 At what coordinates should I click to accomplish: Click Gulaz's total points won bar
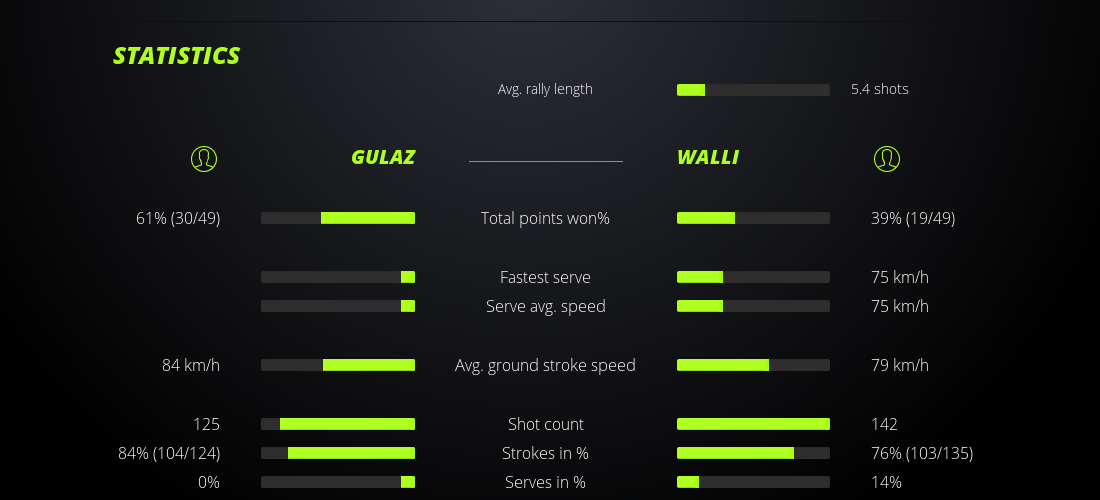pyautogui.click(x=338, y=218)
